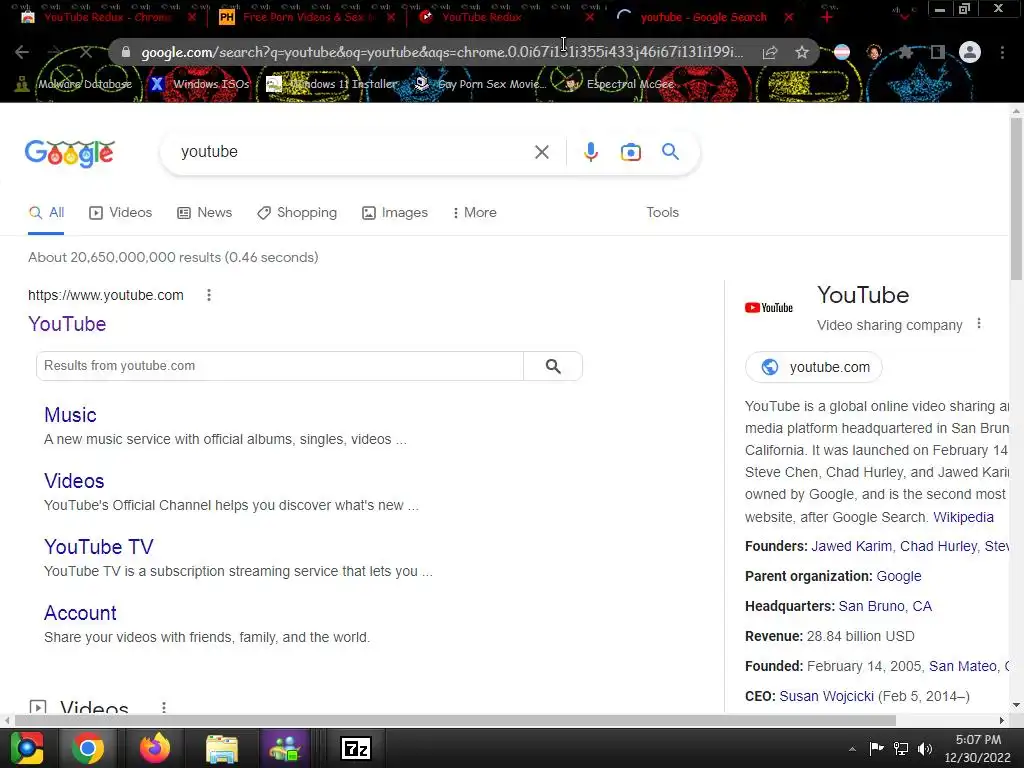This screenshot has height=768, width=1024.
Task: Share this page via address bar icon
Action: (770, 53)
